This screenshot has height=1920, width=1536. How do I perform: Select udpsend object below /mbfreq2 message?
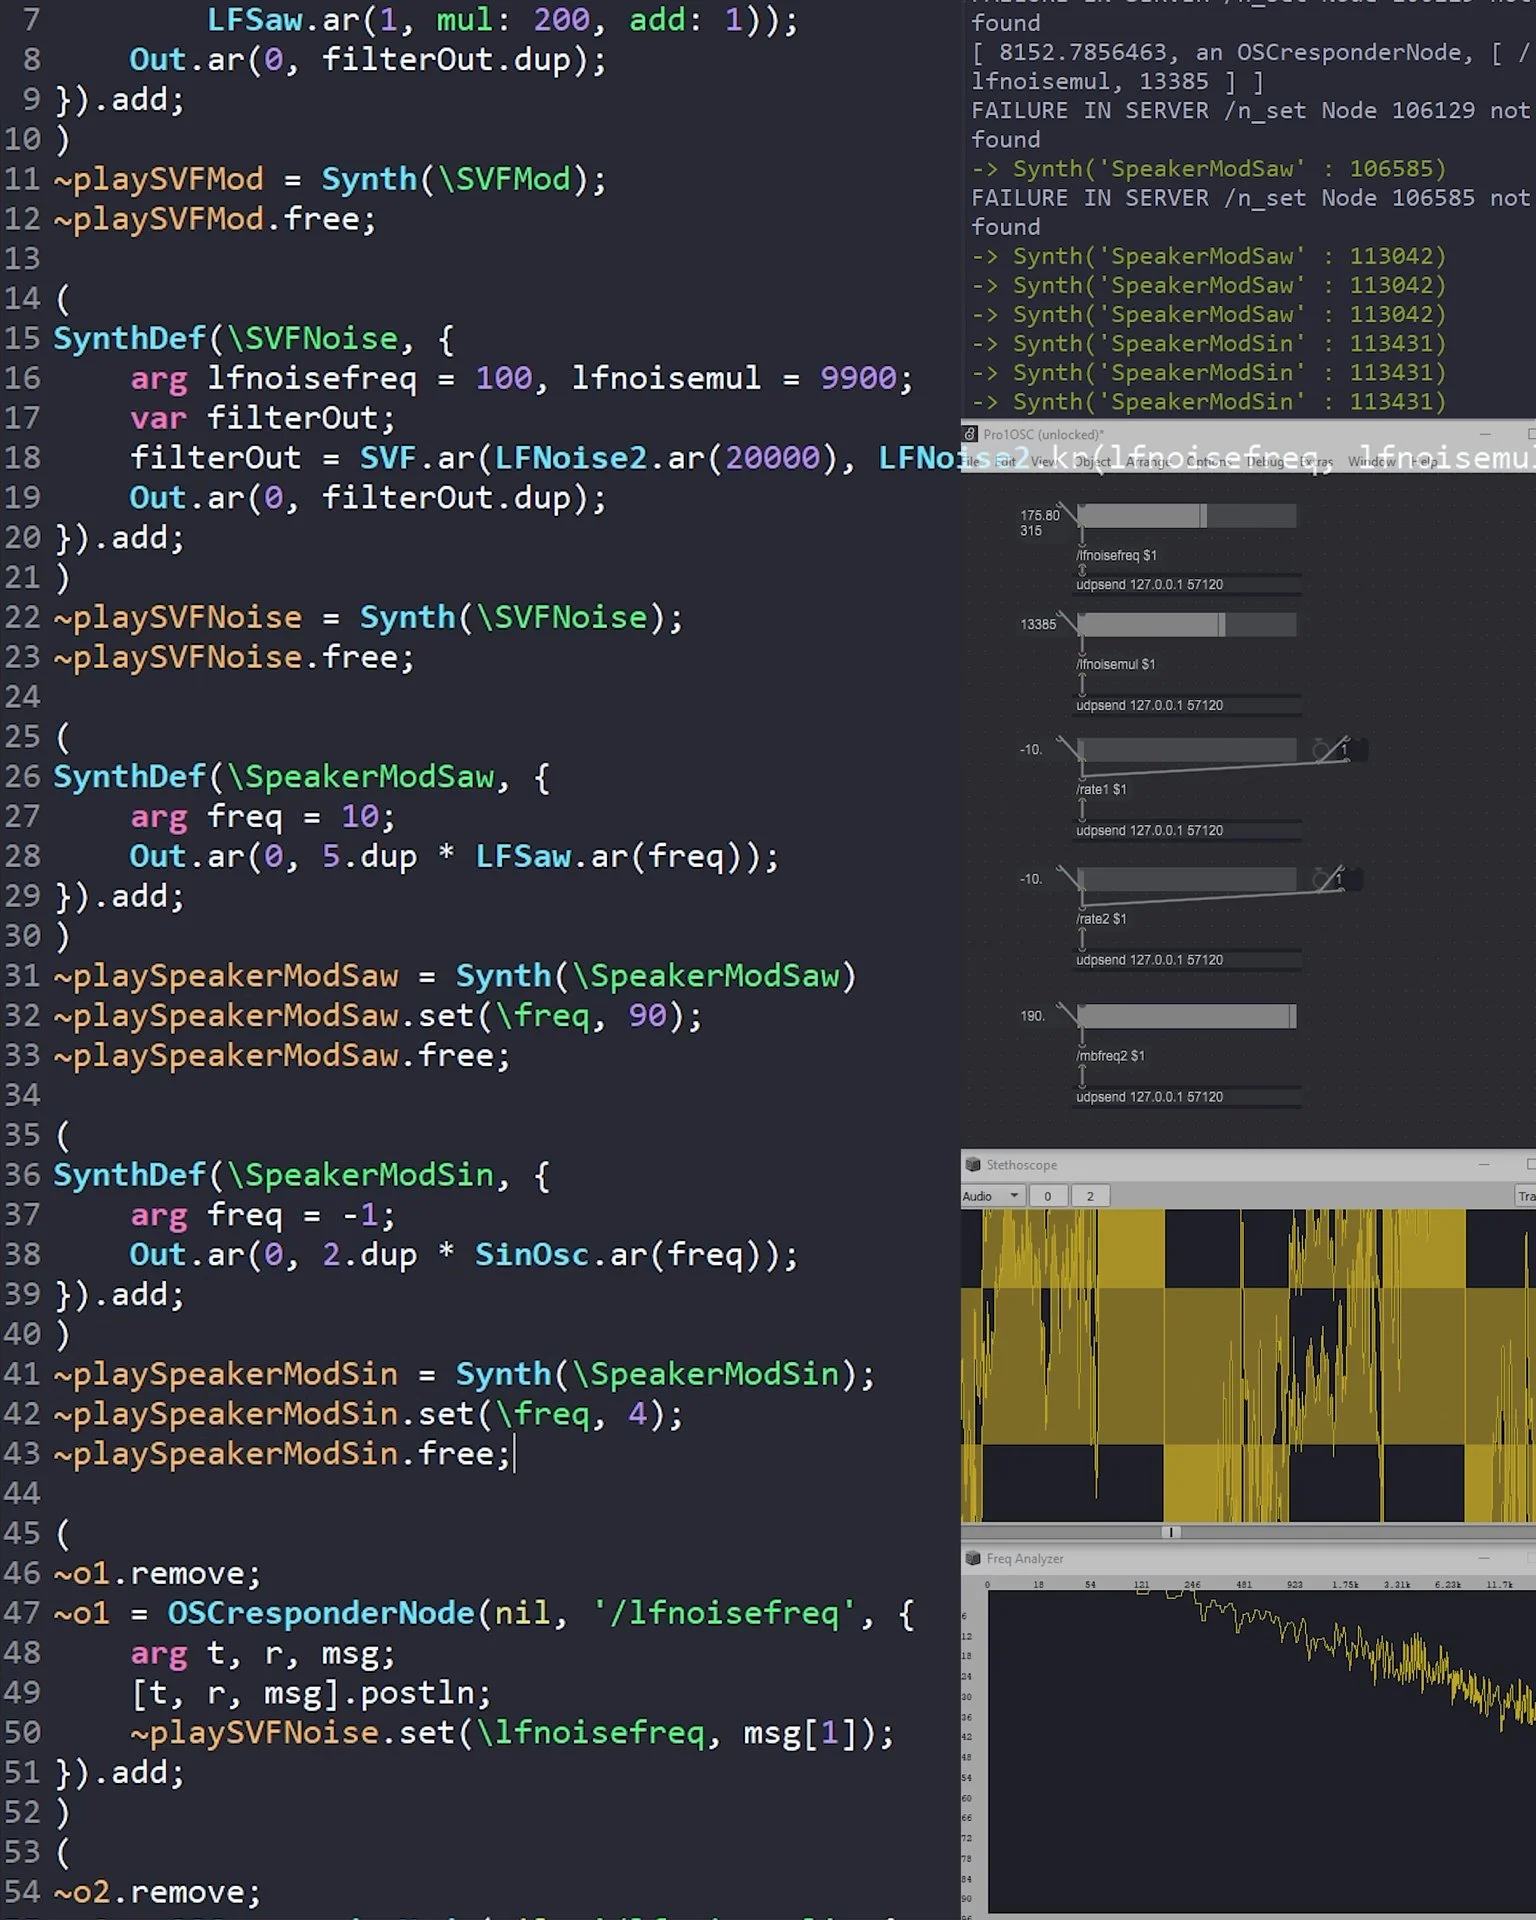(x=1188, y=1097)
